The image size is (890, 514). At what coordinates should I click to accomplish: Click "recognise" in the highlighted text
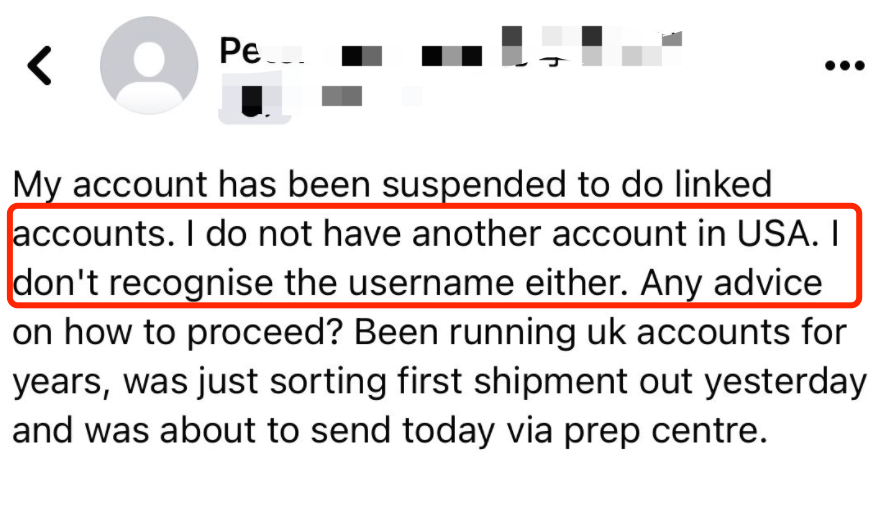point(191,283)
